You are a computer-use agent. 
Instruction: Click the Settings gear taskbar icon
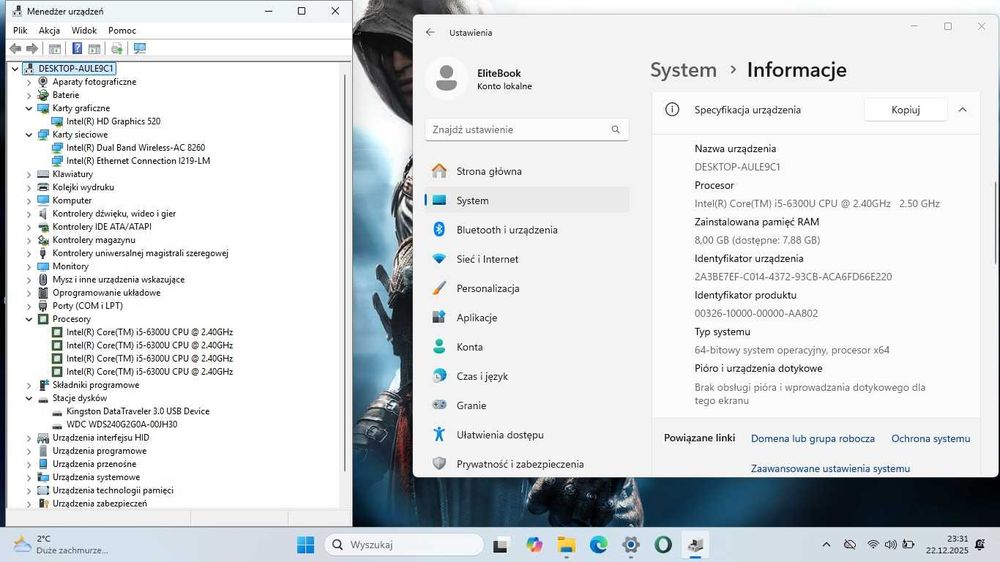(x=631, y=545)
